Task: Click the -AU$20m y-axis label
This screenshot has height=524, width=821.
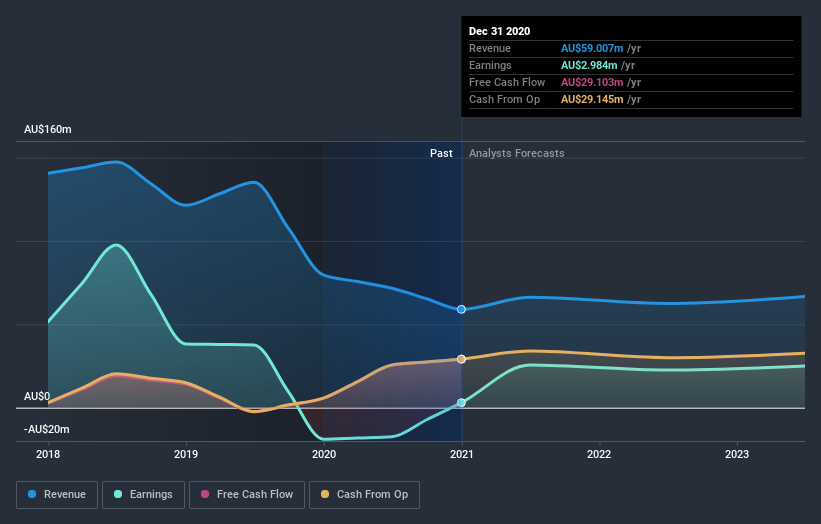Action: [x=47, y=429]
